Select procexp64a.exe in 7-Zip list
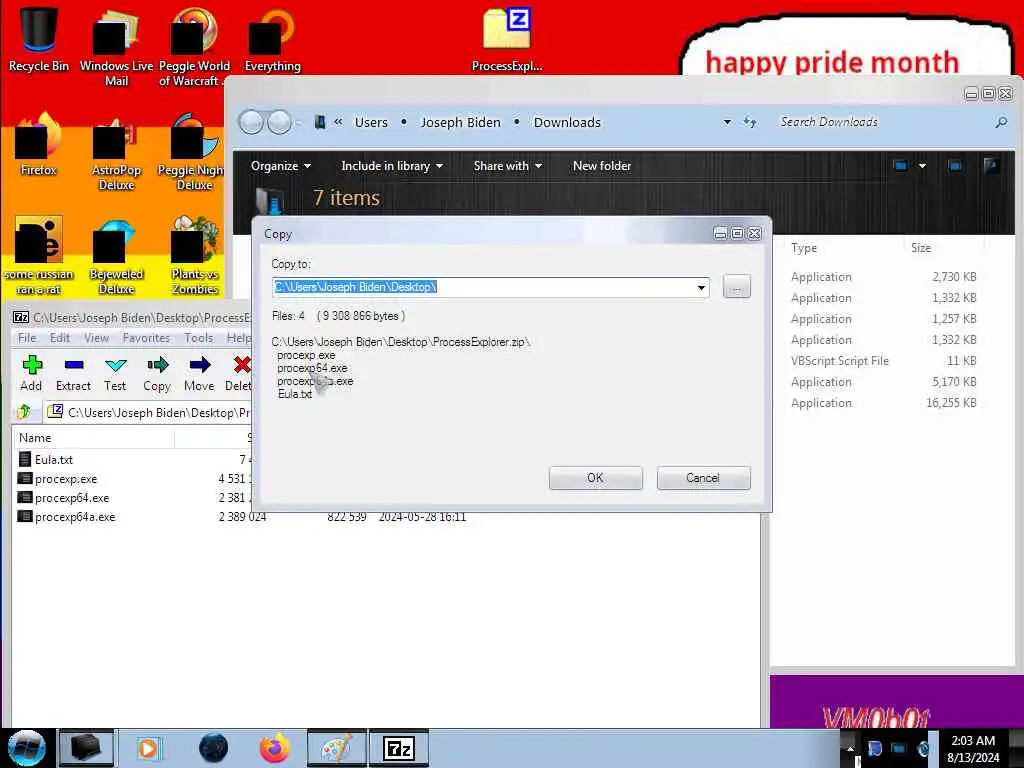This screenshot has height=768, width=1024. (75, 517)
